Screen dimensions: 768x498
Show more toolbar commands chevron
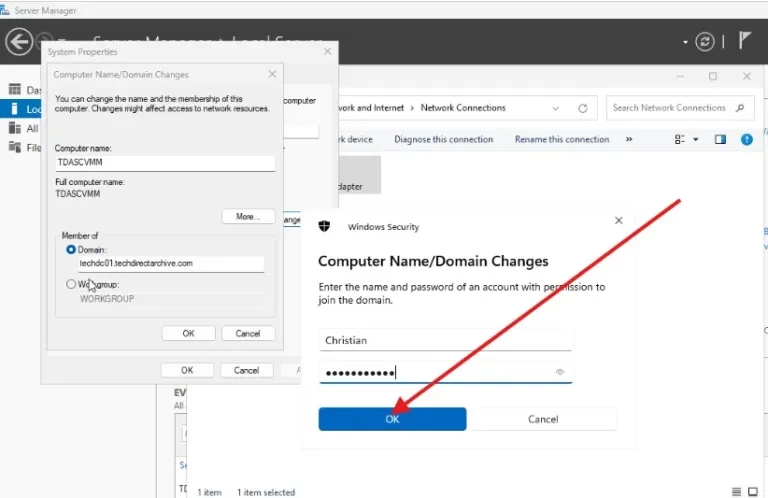[629, 140]
